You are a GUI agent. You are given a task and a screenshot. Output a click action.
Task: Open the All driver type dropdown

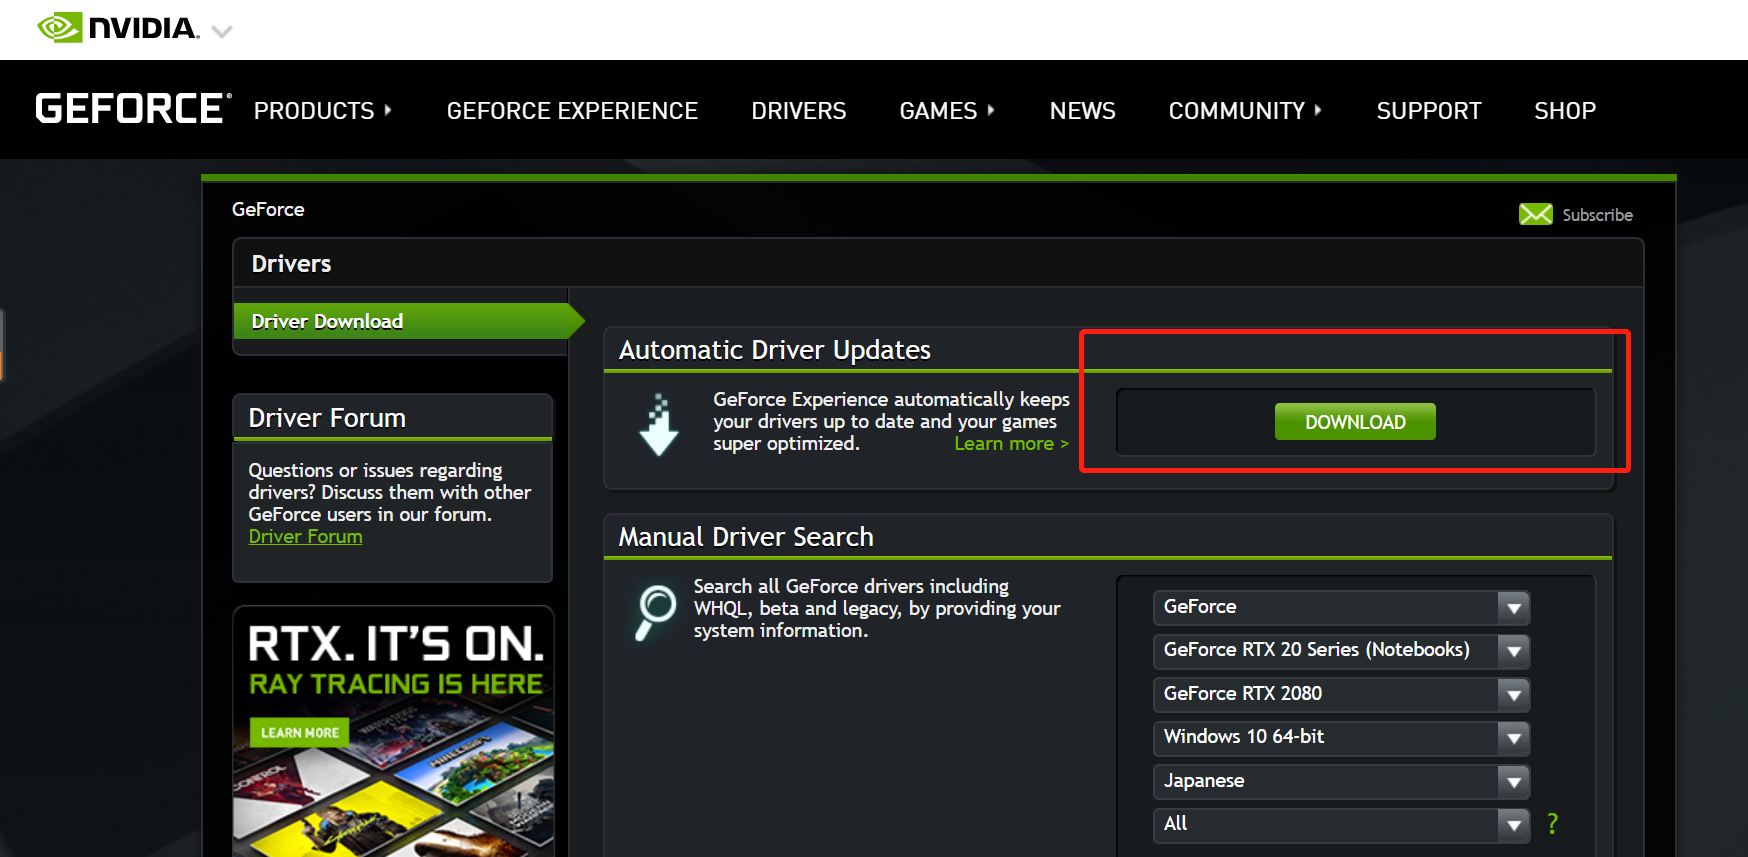point(1341,824)
